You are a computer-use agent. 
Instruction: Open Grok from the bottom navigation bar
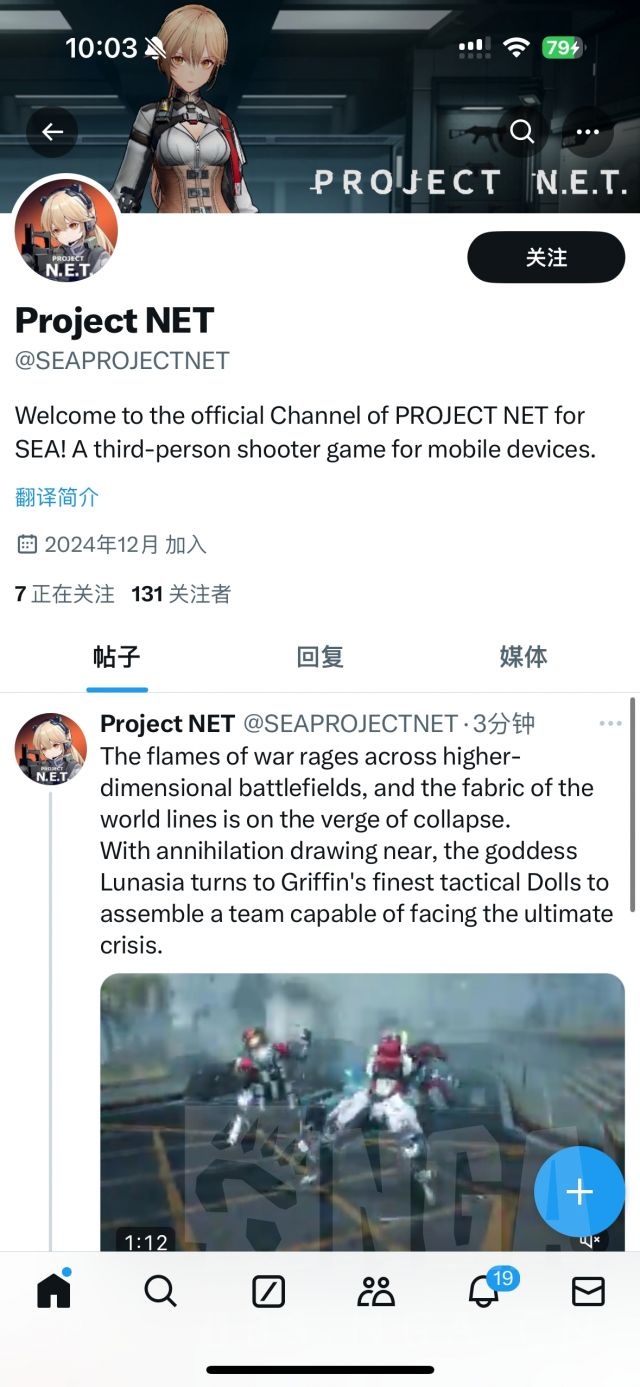(267, 1294)
